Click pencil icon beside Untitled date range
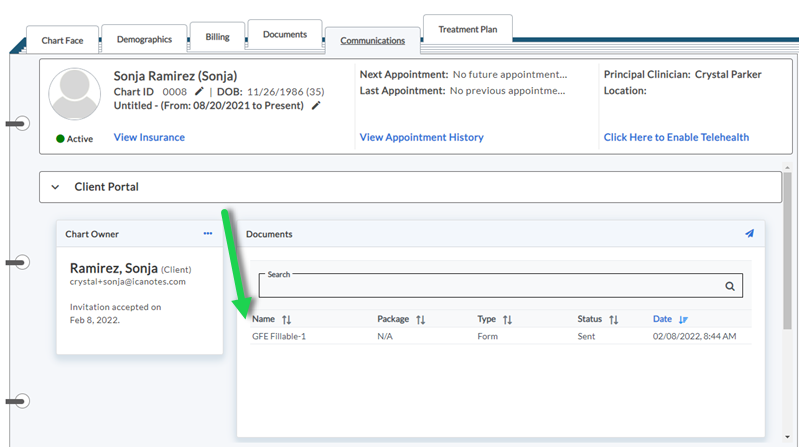799x447 pixels. (316, 105)
